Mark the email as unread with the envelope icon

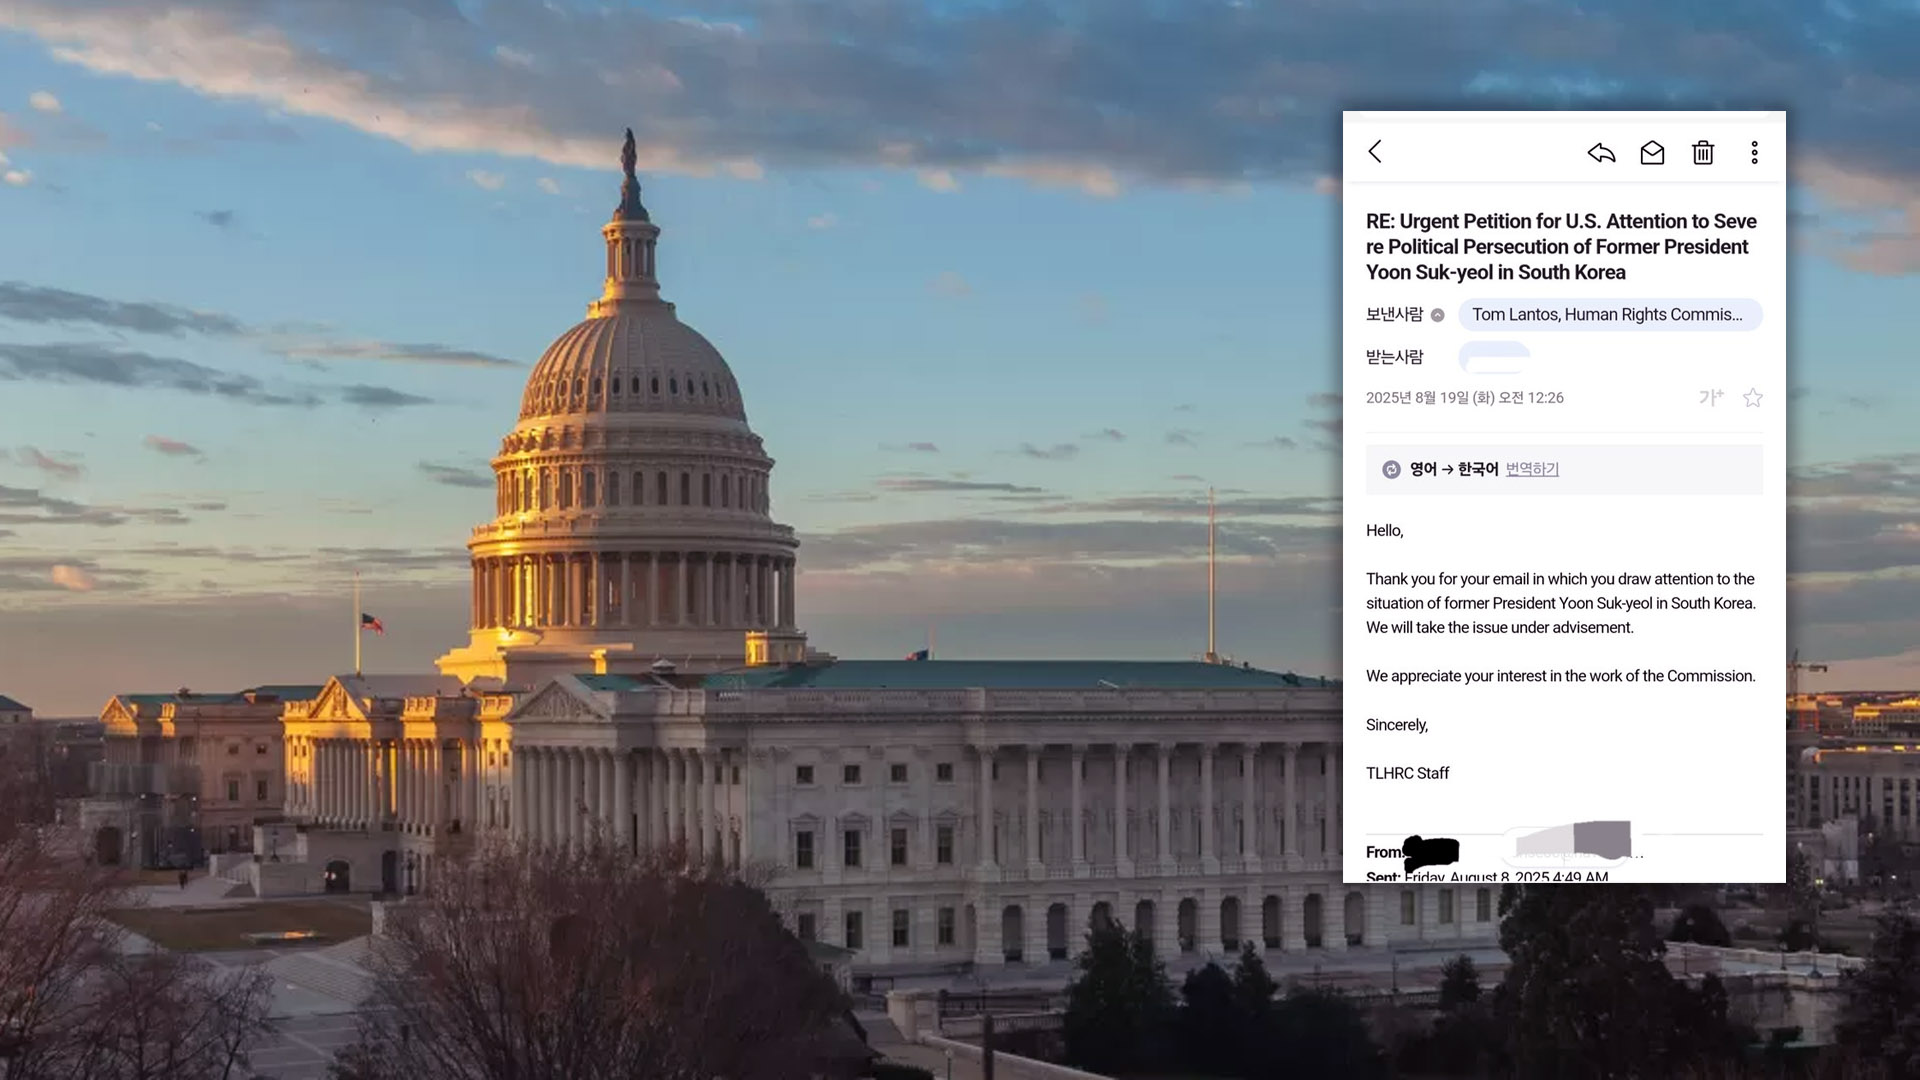pyautogui.click(x=1652, y=152)
